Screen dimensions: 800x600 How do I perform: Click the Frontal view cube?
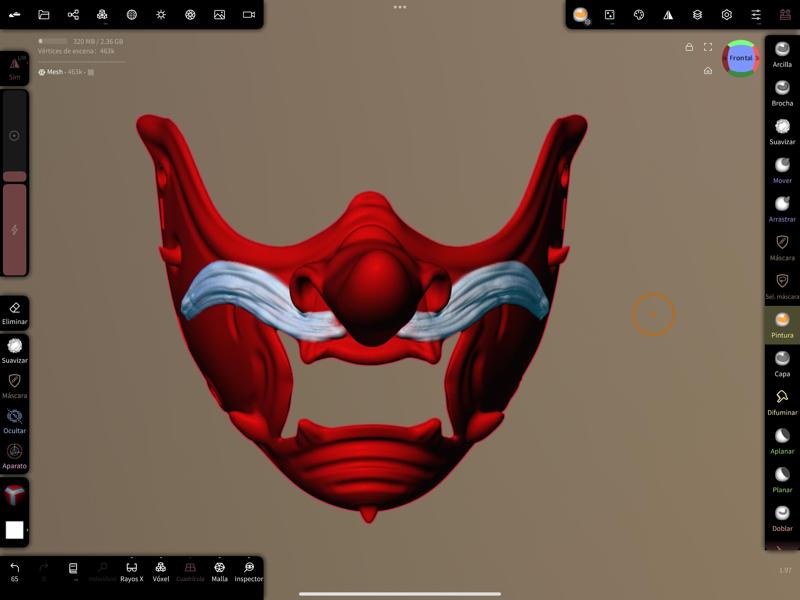pos(740,58)
